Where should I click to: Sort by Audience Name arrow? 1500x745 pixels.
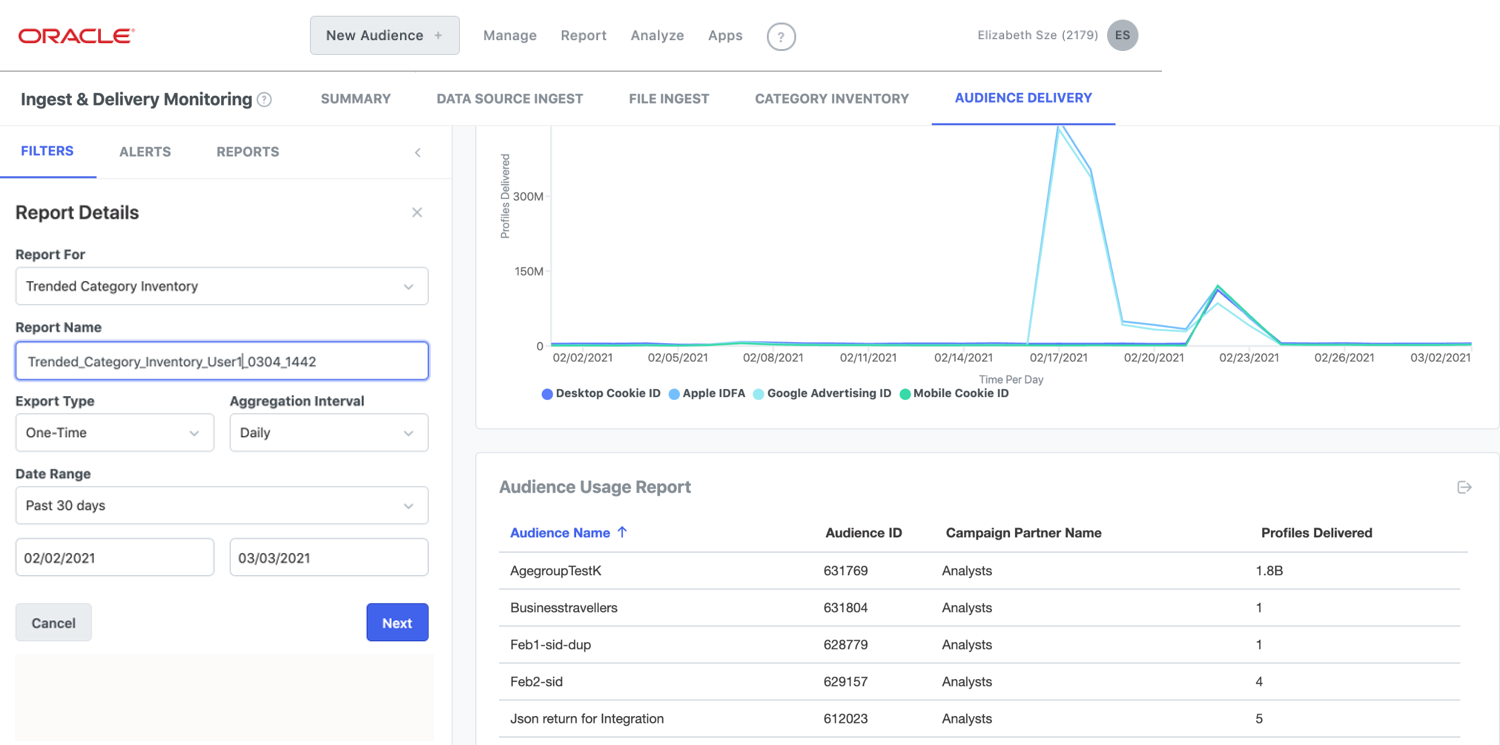coord(622,533)
